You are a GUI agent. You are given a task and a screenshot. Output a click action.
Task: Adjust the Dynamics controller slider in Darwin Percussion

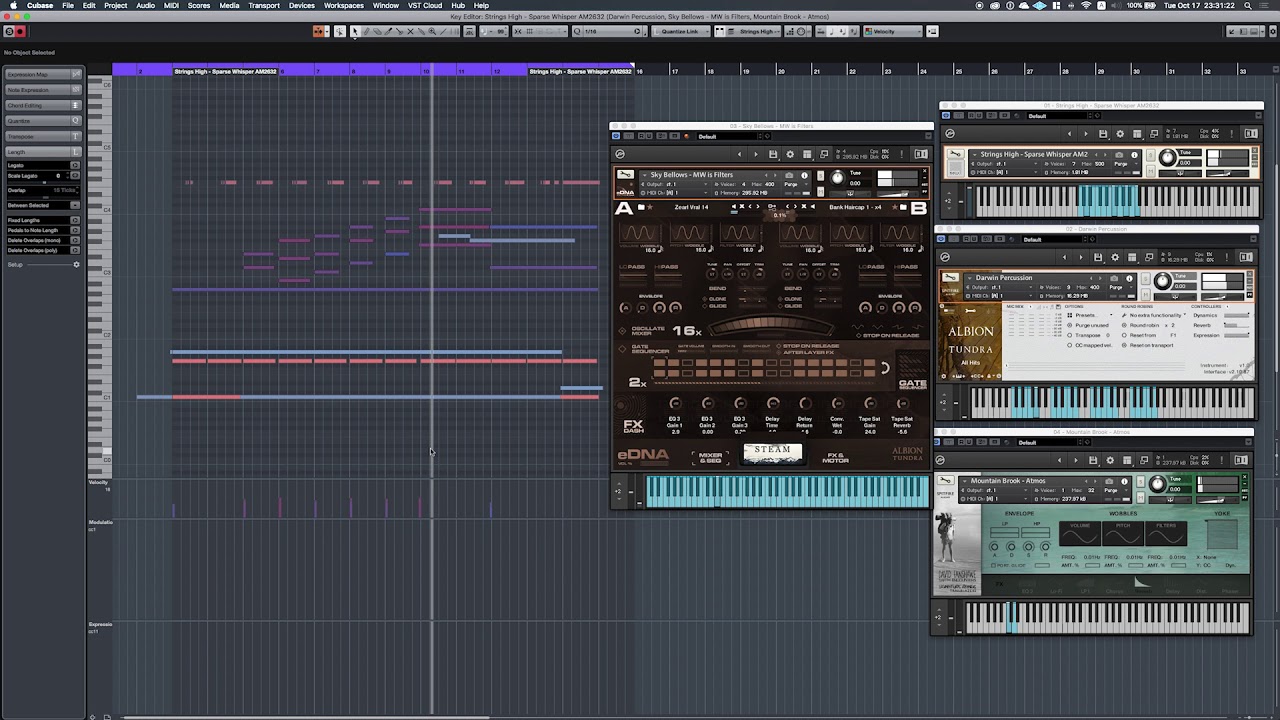[x=1236, y=316]
